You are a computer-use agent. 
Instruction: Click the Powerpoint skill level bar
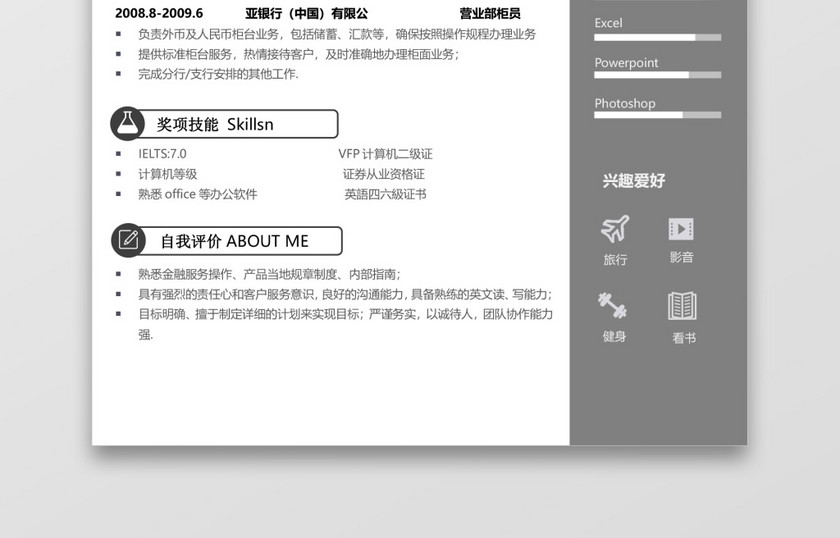pyautogui.click(x=657, y=75)
